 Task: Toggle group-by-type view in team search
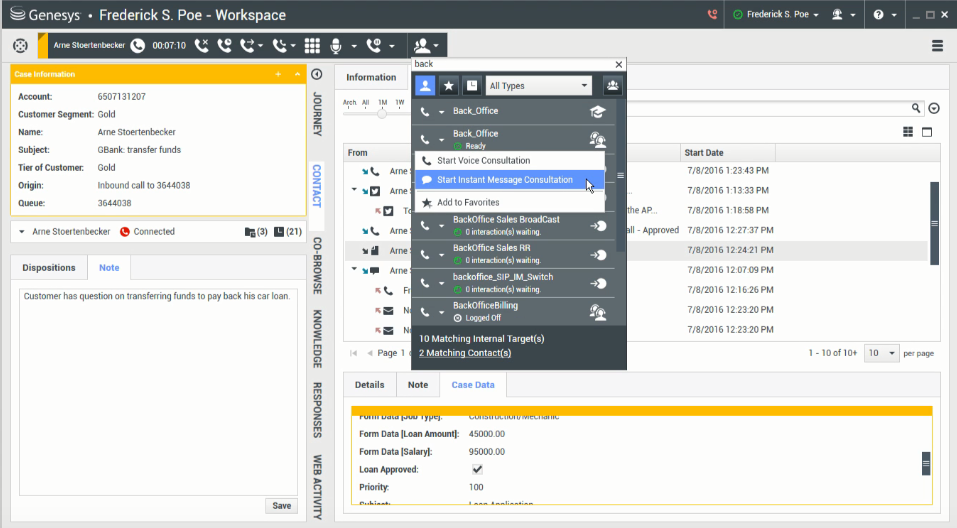click(613, 86)
